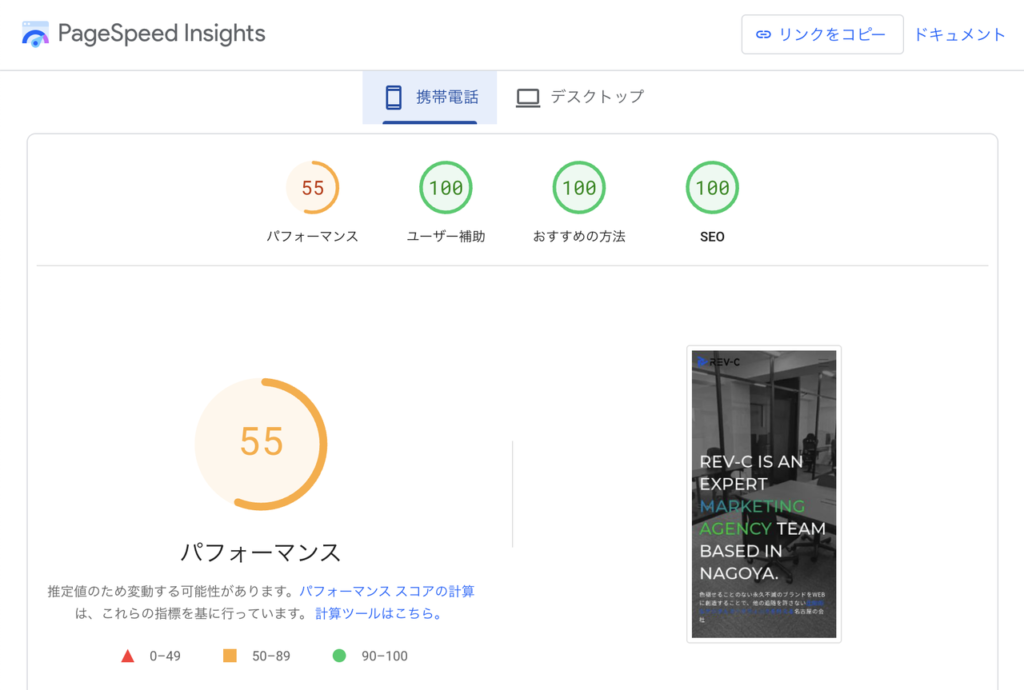
Task: Click the large 55 performance gauge
Action: [x=261, y=444]
